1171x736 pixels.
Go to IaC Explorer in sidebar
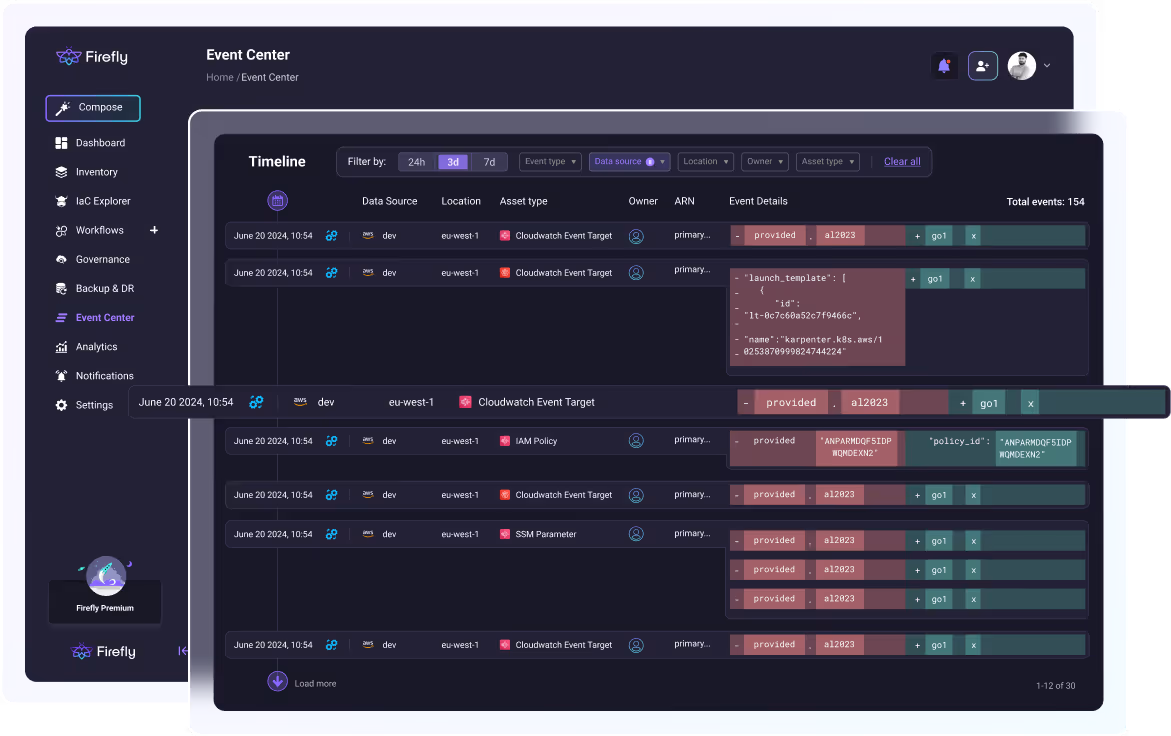103,201
